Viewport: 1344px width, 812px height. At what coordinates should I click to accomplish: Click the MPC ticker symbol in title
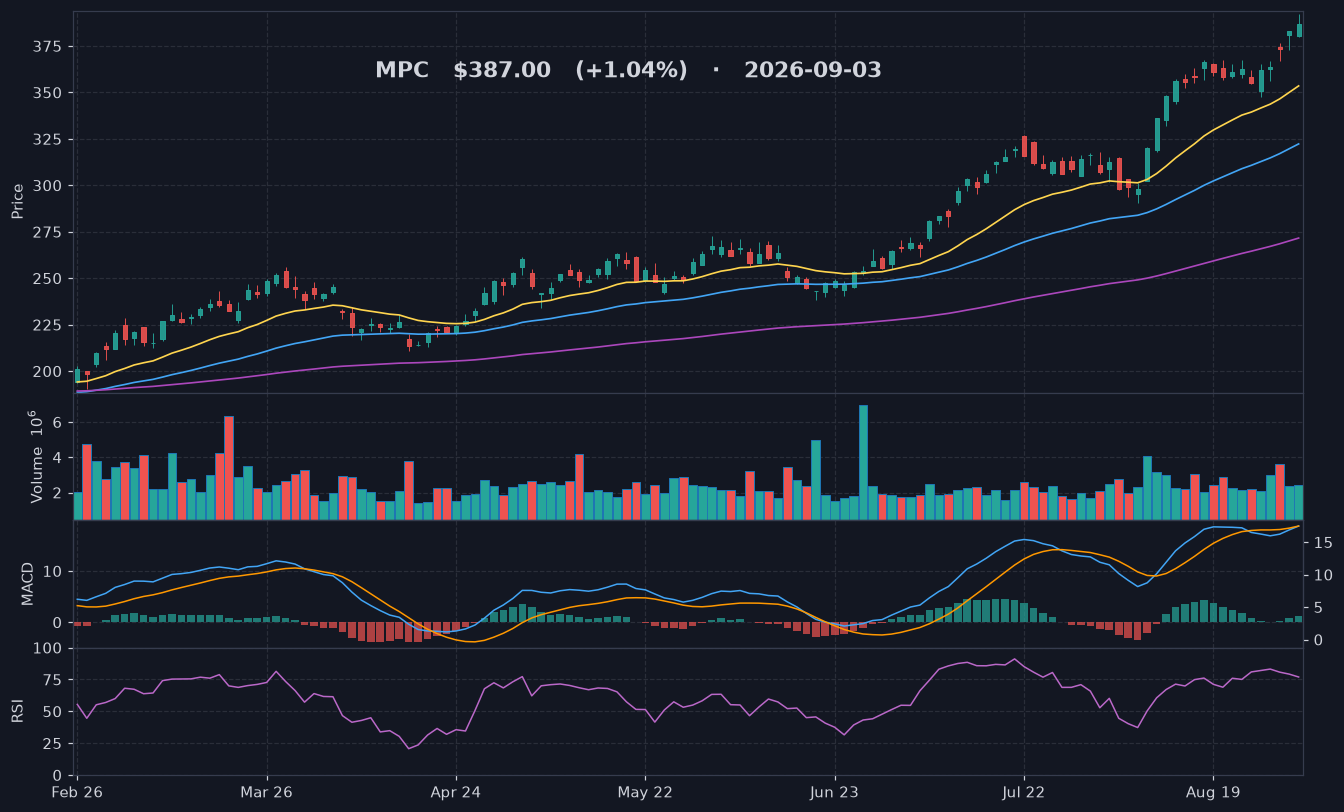click(402, 71)
